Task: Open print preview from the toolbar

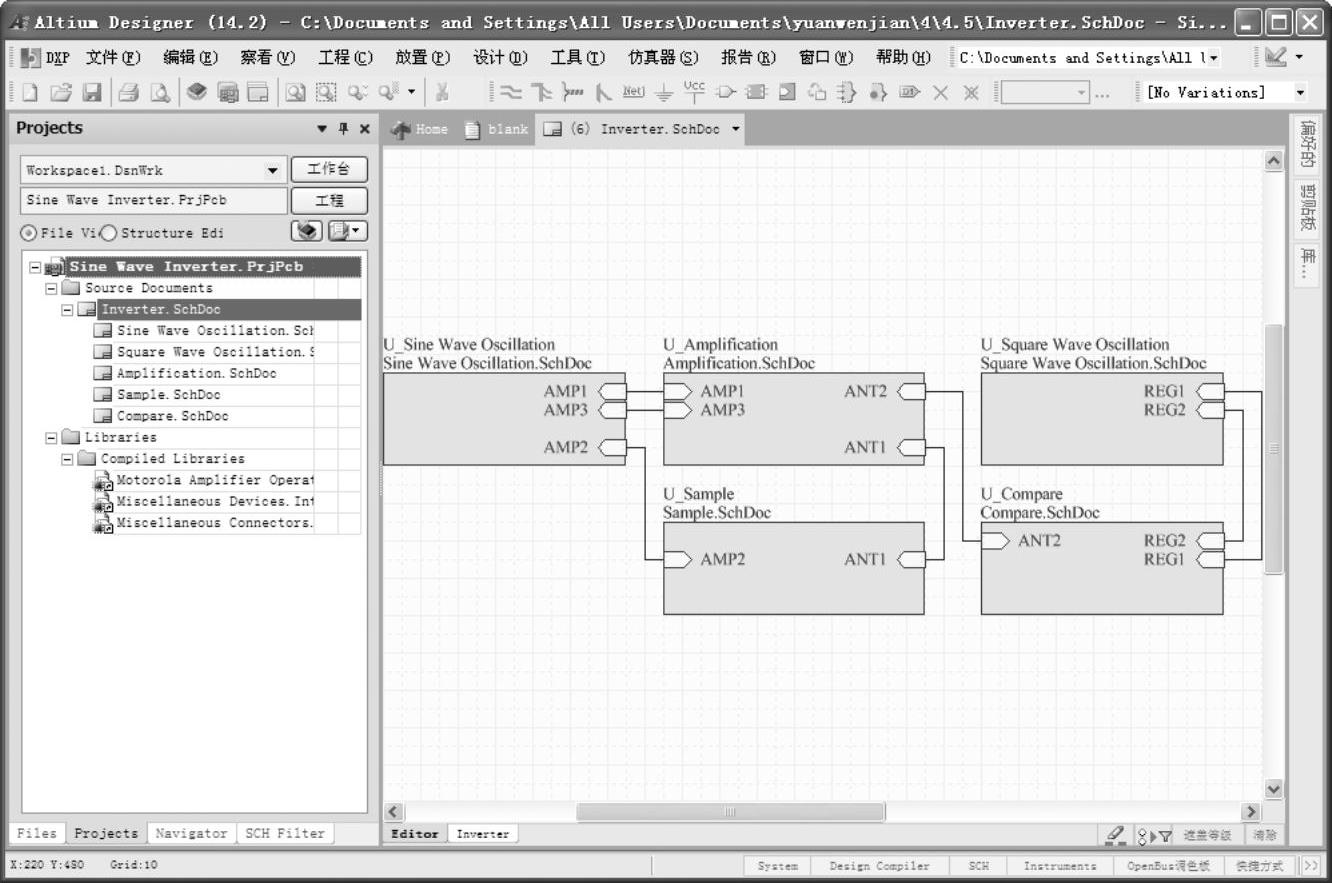Action: click(159, 93)
